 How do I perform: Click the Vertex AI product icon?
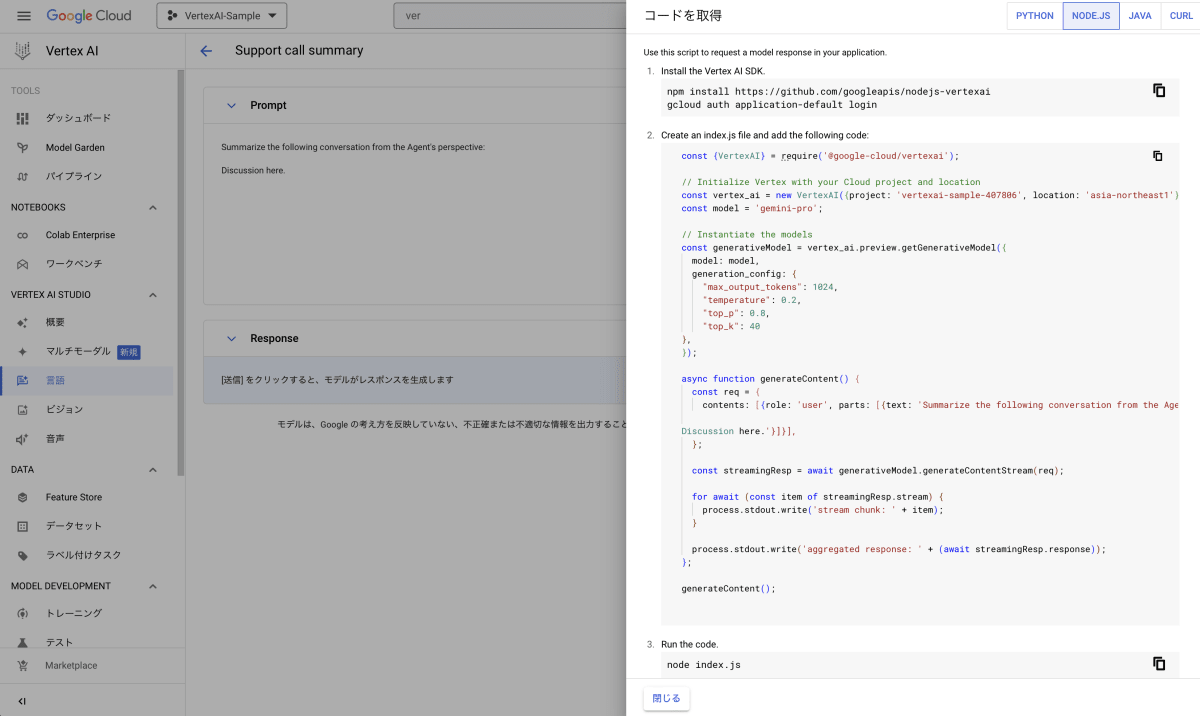(22, 51)
